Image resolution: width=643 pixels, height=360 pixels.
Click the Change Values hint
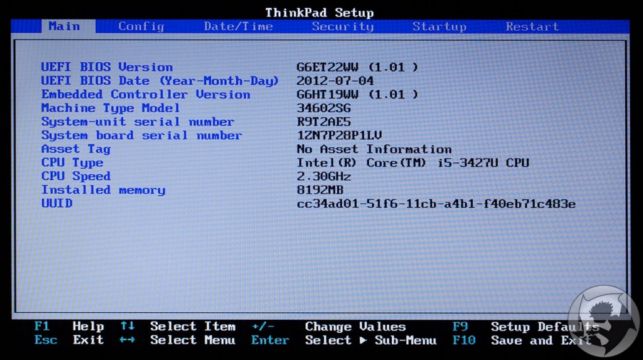tap(355, 327)
